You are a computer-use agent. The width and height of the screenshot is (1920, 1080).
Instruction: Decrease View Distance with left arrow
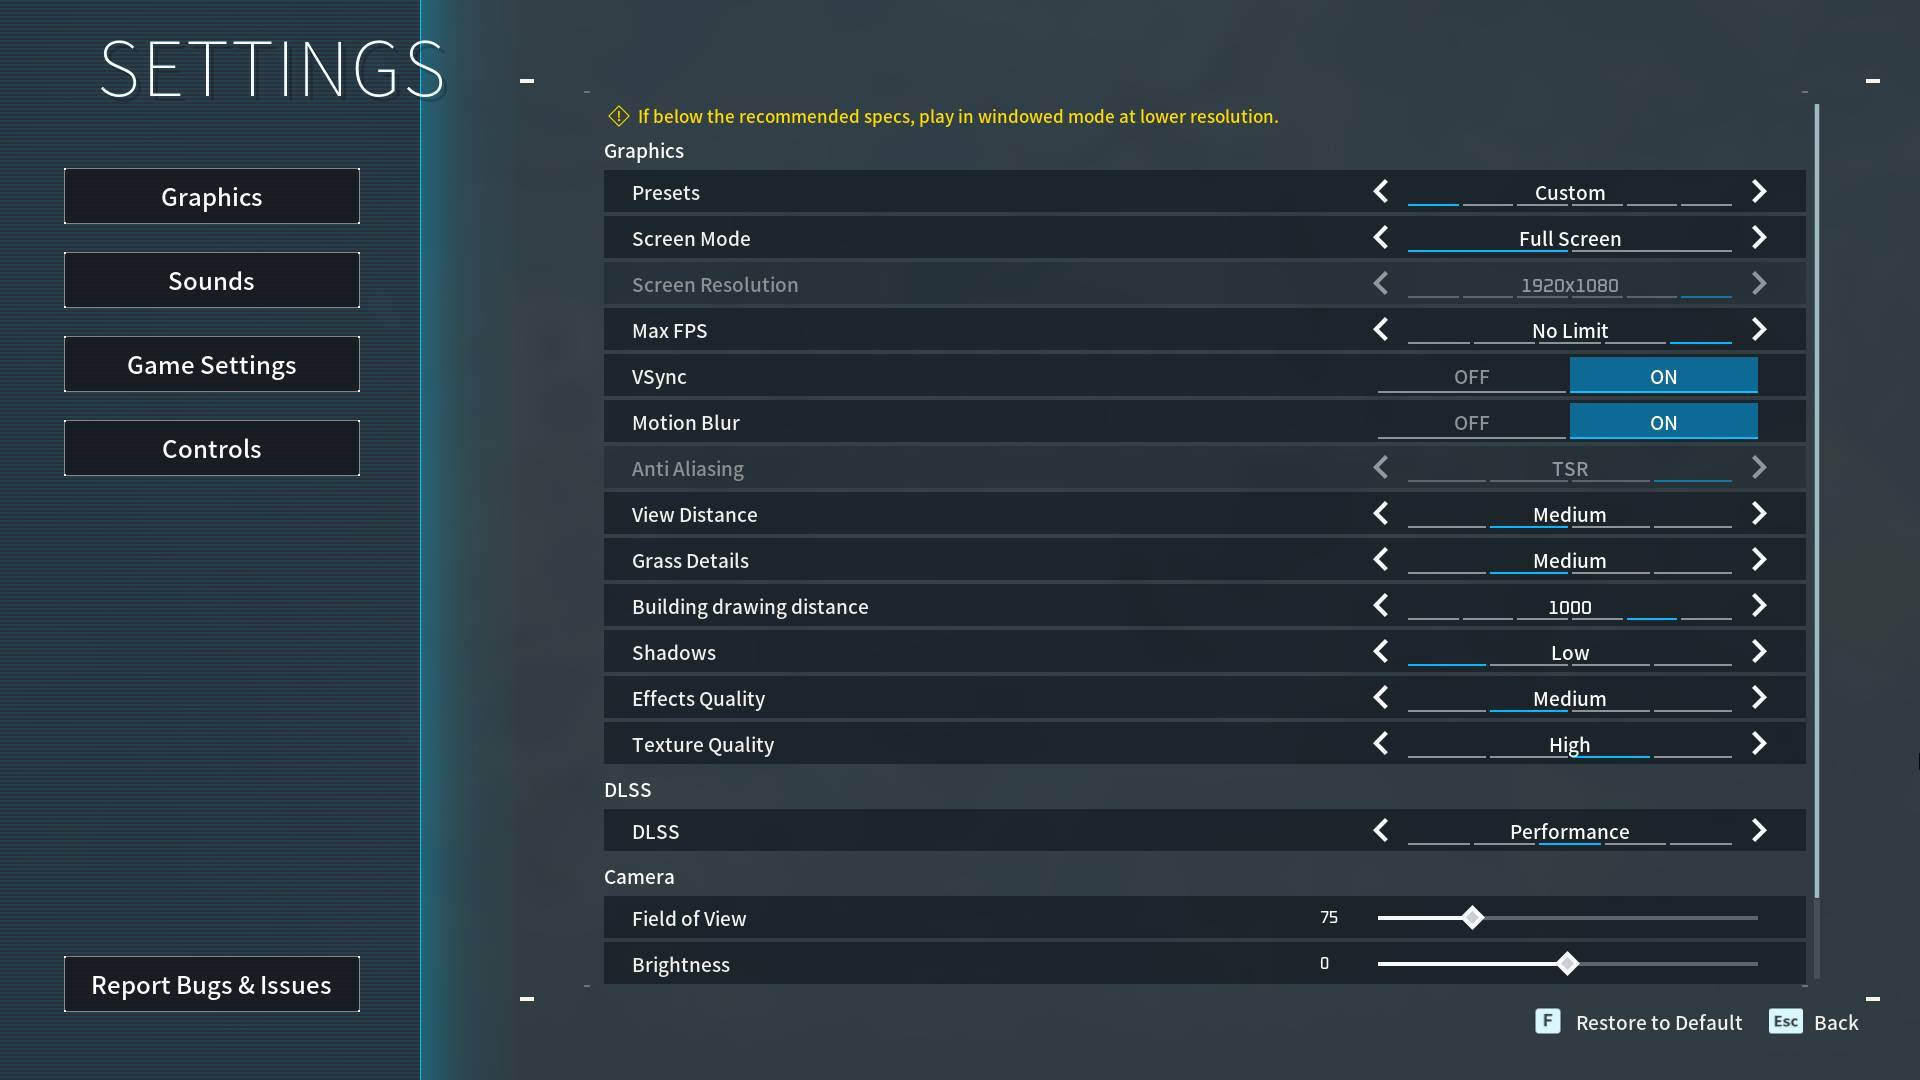click(1381, 513)
